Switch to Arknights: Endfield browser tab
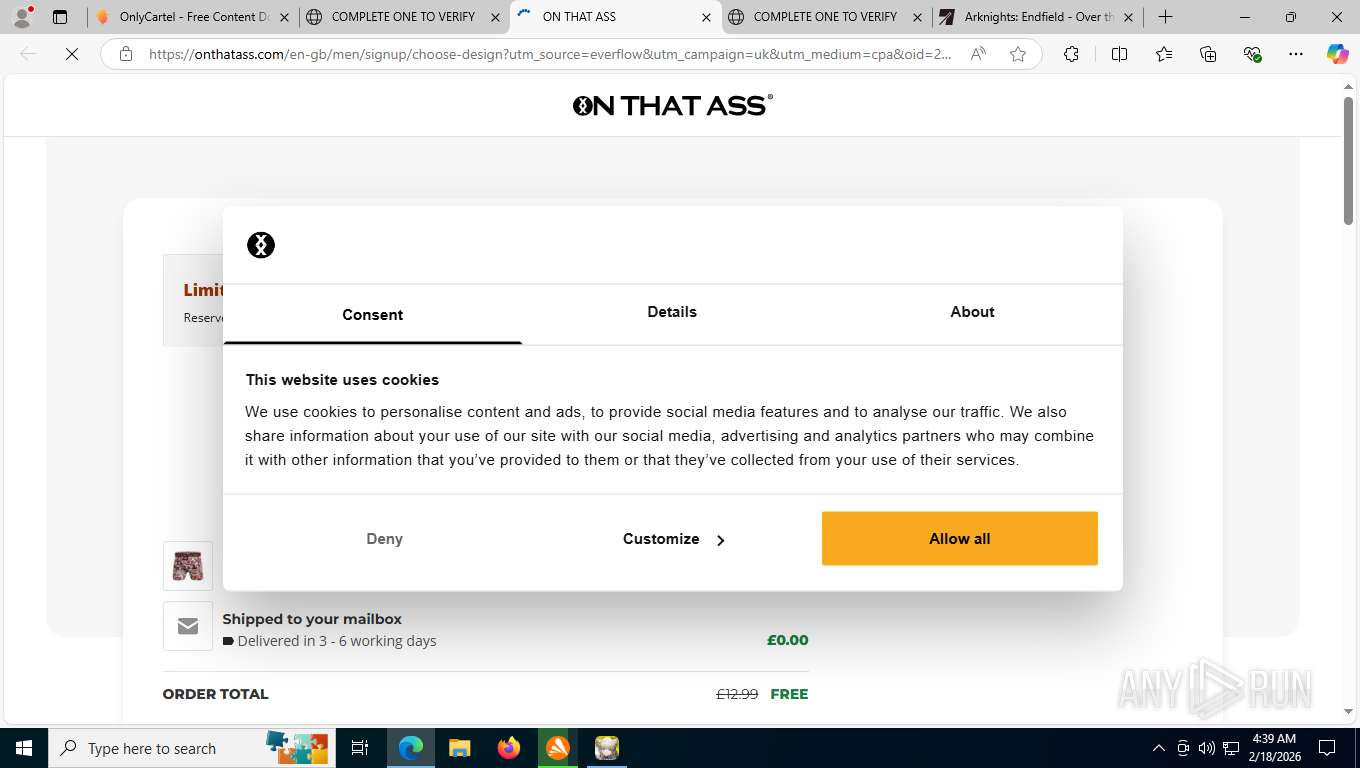This screenshot has height=768, width=1360. coord(1038,17)
